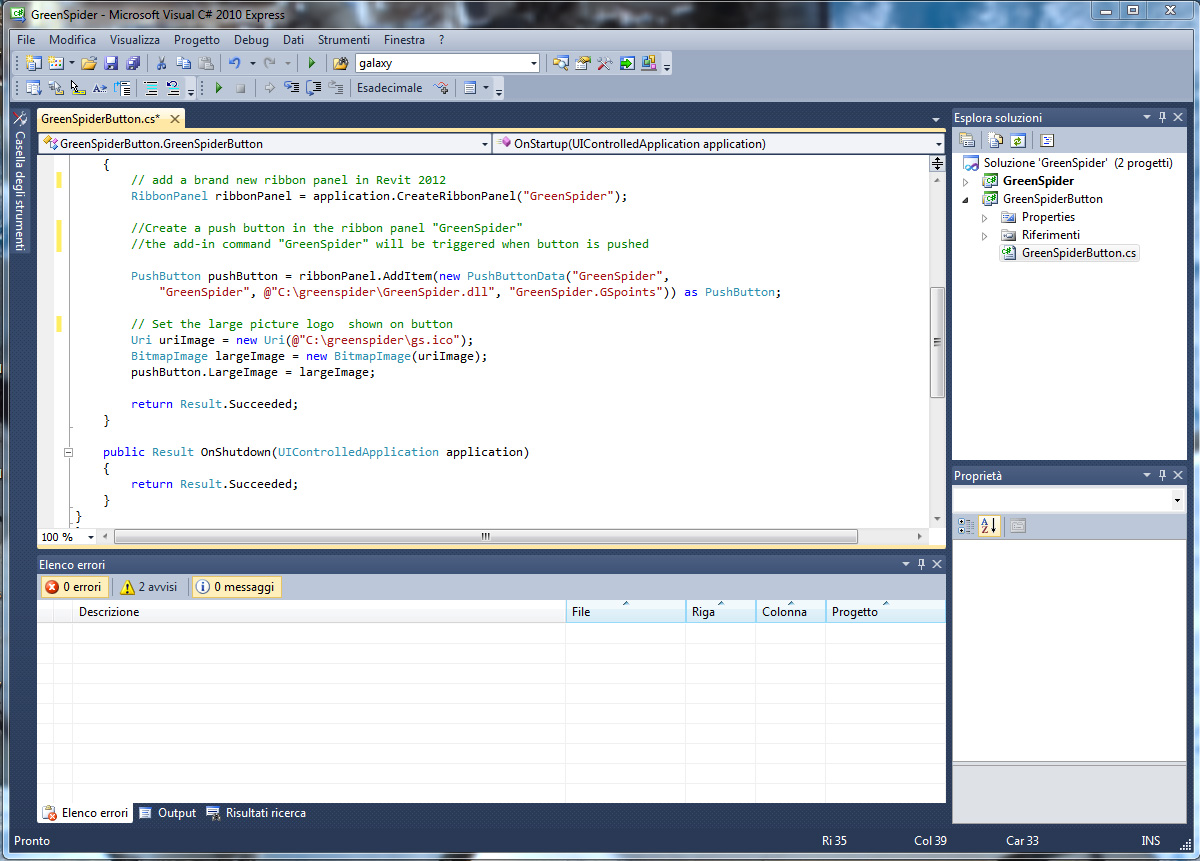Click View Code icon in Esplora soluzioni
This screenshot has height=861, width=1200.
[x=1046, y=141]
